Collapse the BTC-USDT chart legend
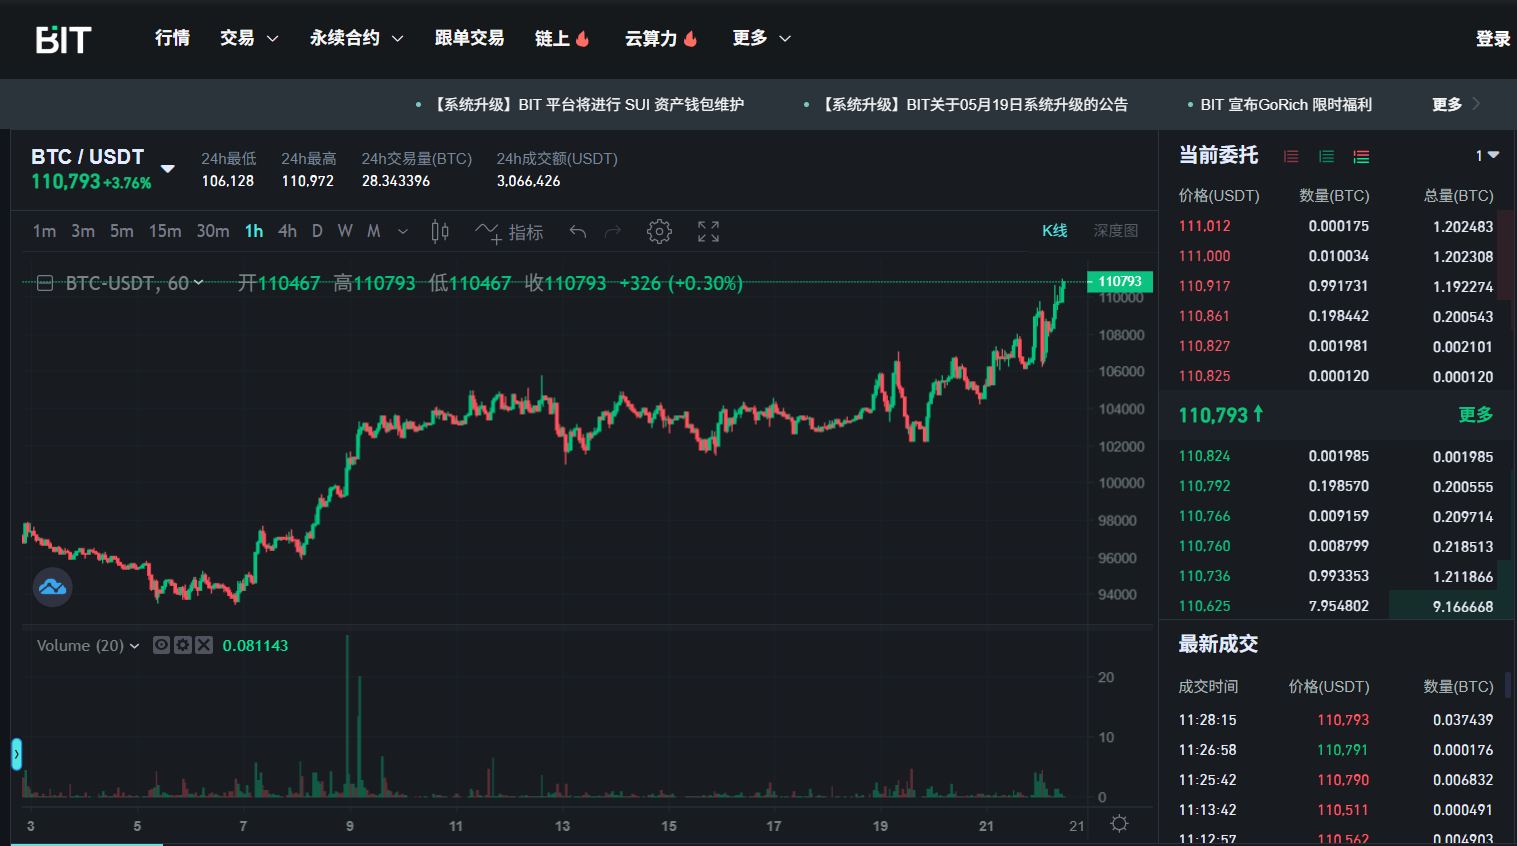Viewport: 1517px width, 846px height. tap(45, 284)
